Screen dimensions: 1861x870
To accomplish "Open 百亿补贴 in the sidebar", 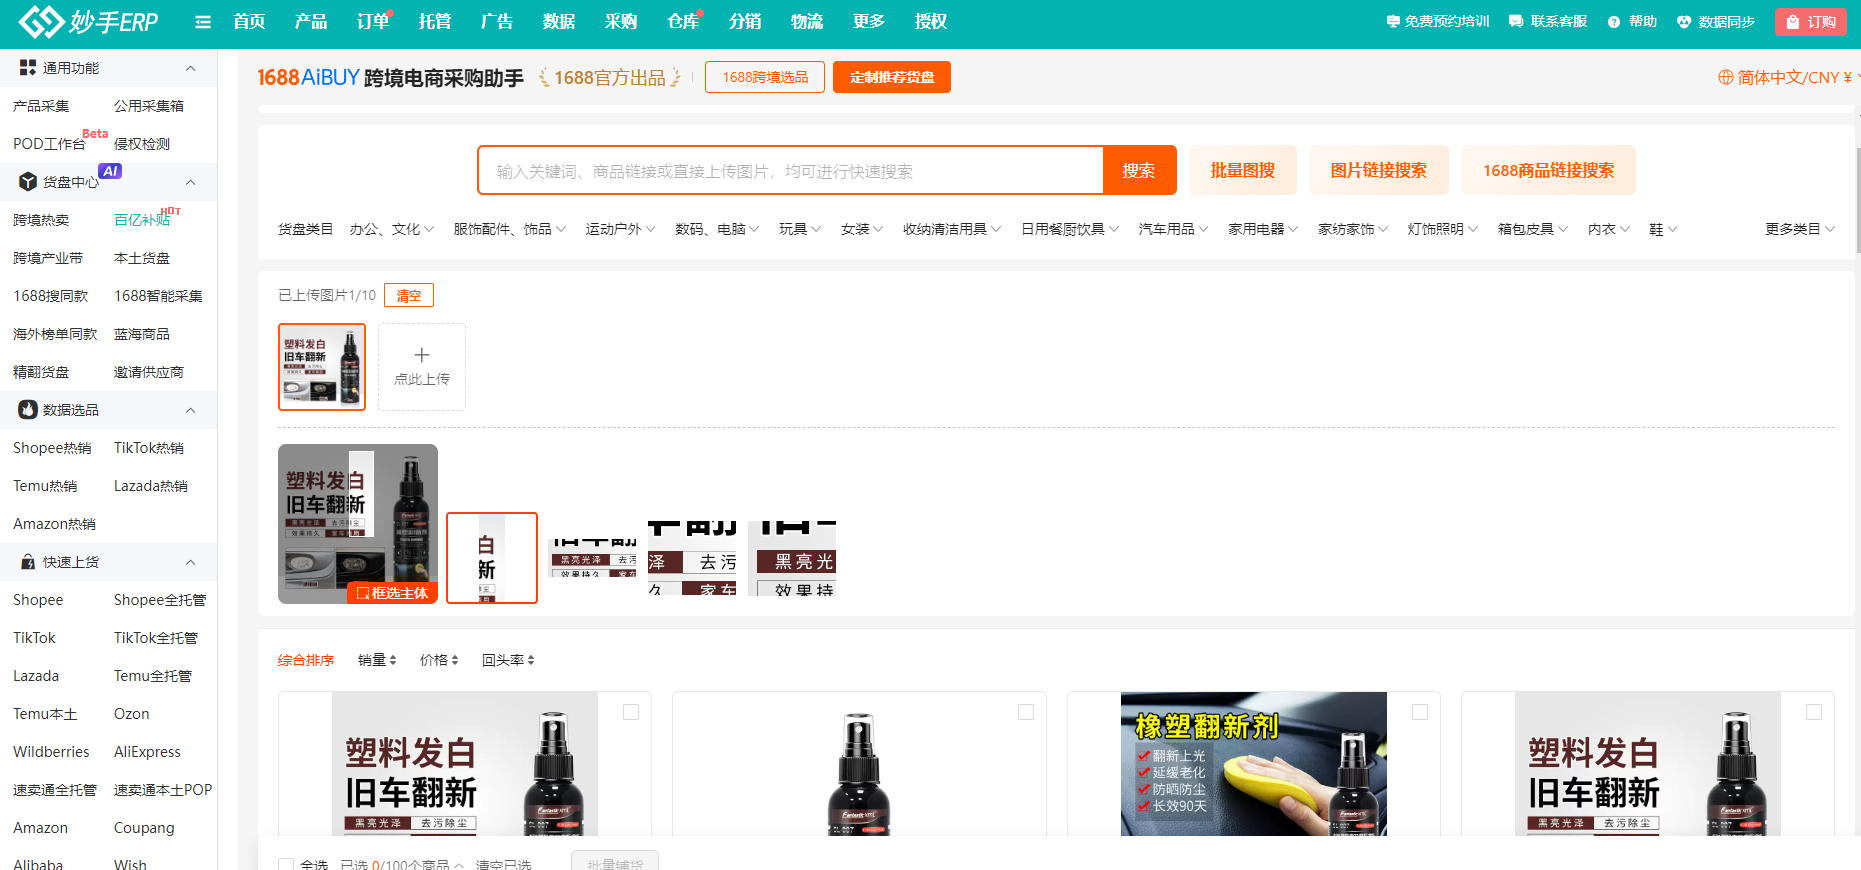I will [142, 220].
